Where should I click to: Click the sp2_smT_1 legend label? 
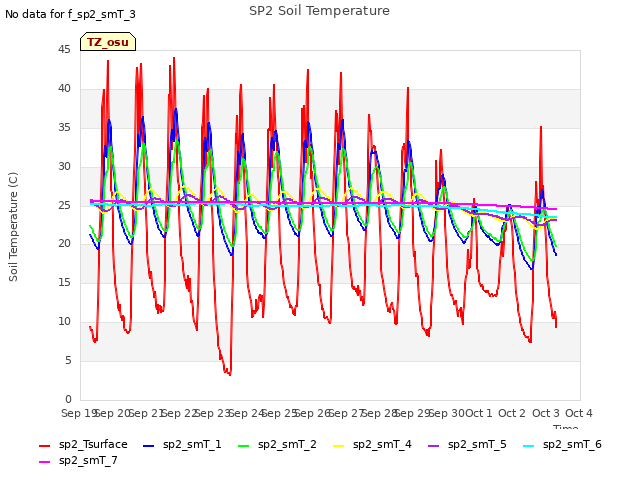[x=192, y=444]
